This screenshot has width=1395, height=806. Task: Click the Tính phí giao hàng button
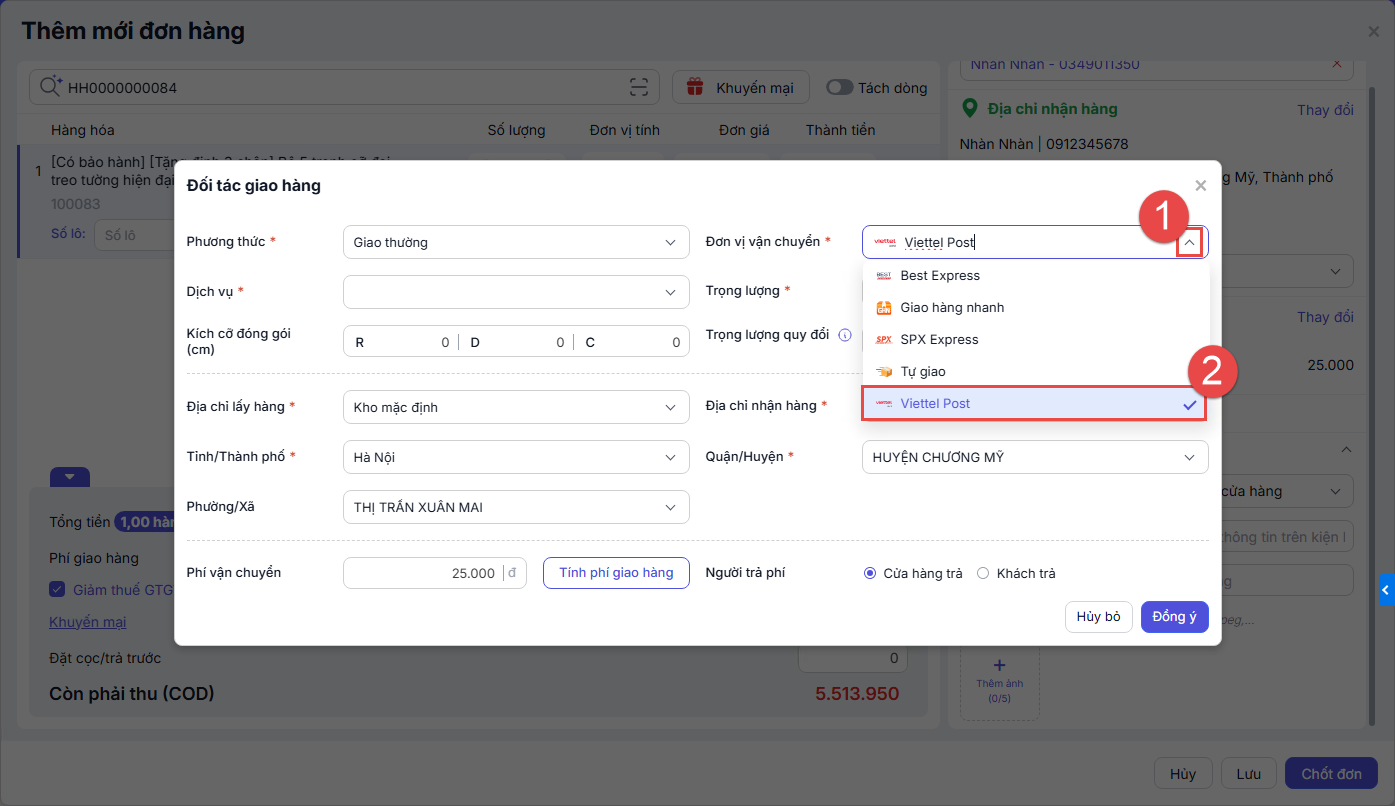(x=616, y=573)
